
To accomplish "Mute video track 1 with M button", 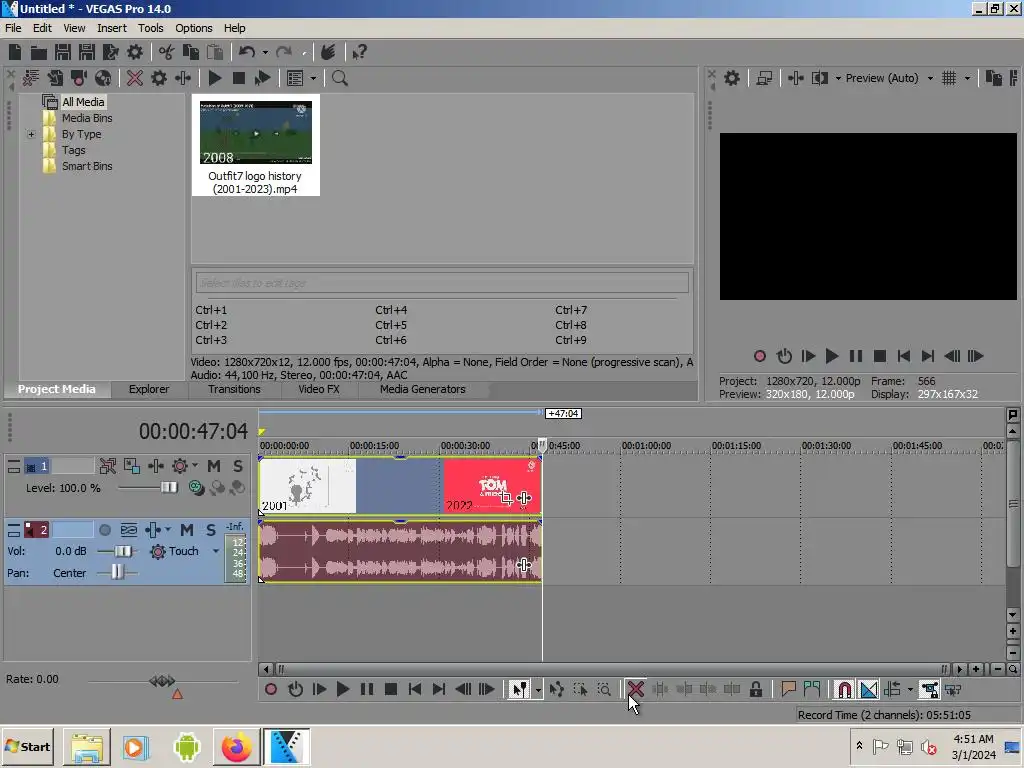I will click(214, 466).
